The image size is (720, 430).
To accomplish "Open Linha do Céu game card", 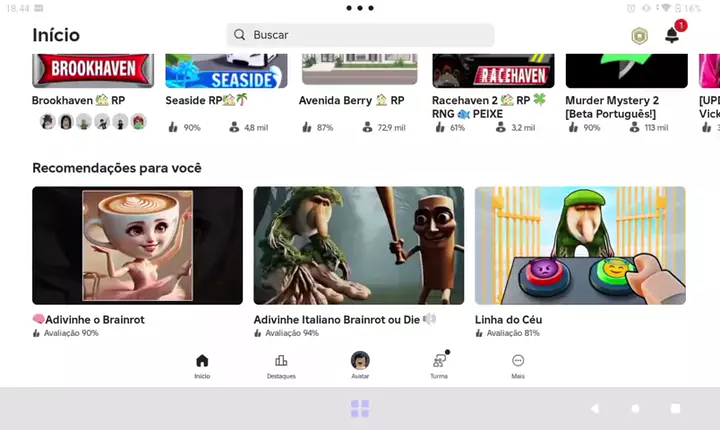I will point(580,245).
